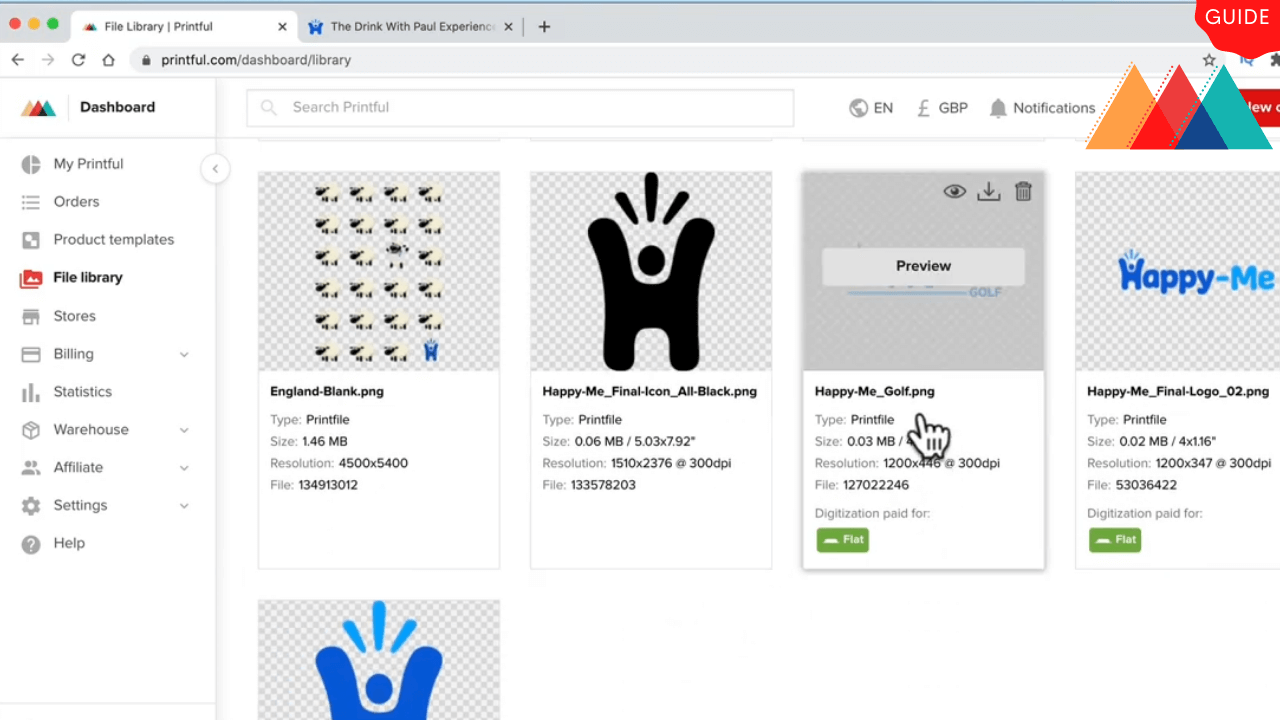The width and height of the screenshot is (1280, 720).
Task: Open the blue Happy-Me icon thumbnail
Action: [379, 660]
